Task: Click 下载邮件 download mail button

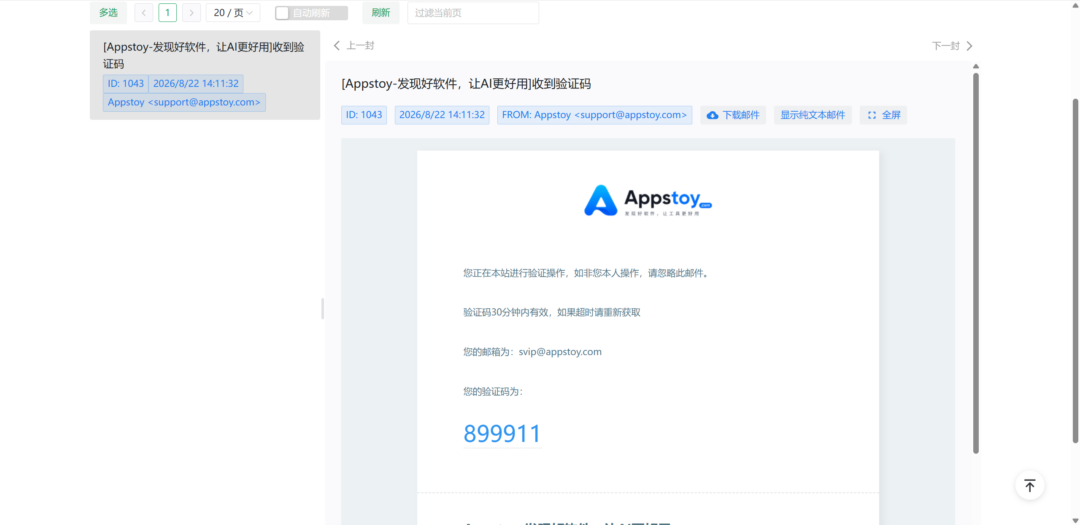Action: coord(733,115)
